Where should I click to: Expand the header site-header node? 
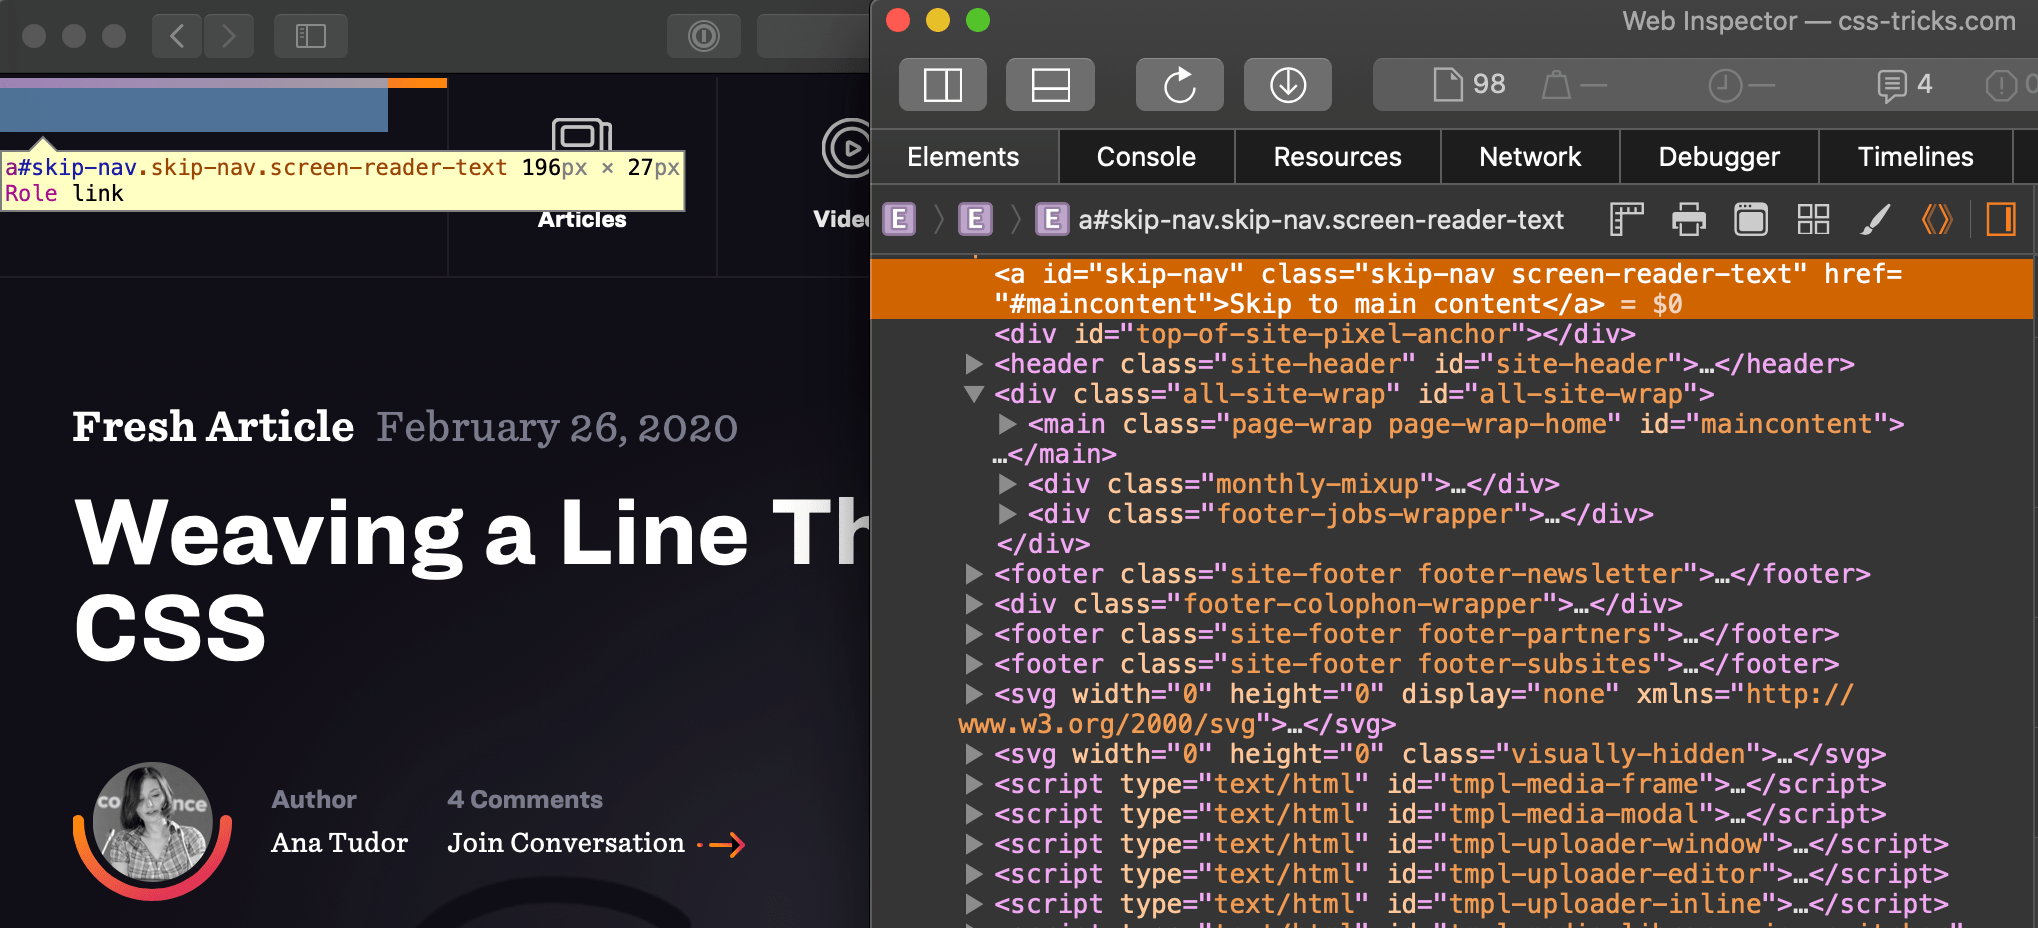974,364
